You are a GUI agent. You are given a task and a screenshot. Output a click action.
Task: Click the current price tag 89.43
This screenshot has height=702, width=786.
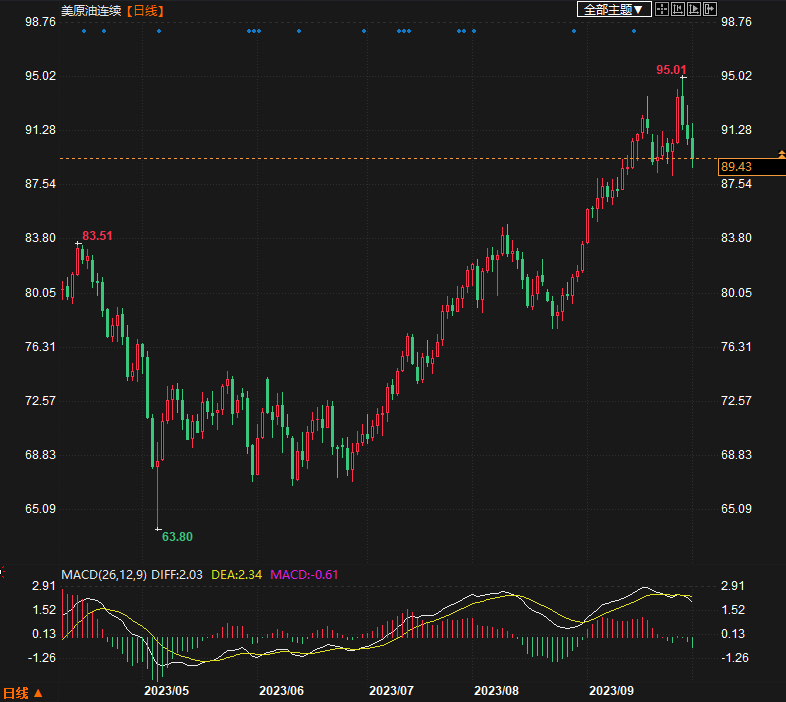(x=736, y=167)
